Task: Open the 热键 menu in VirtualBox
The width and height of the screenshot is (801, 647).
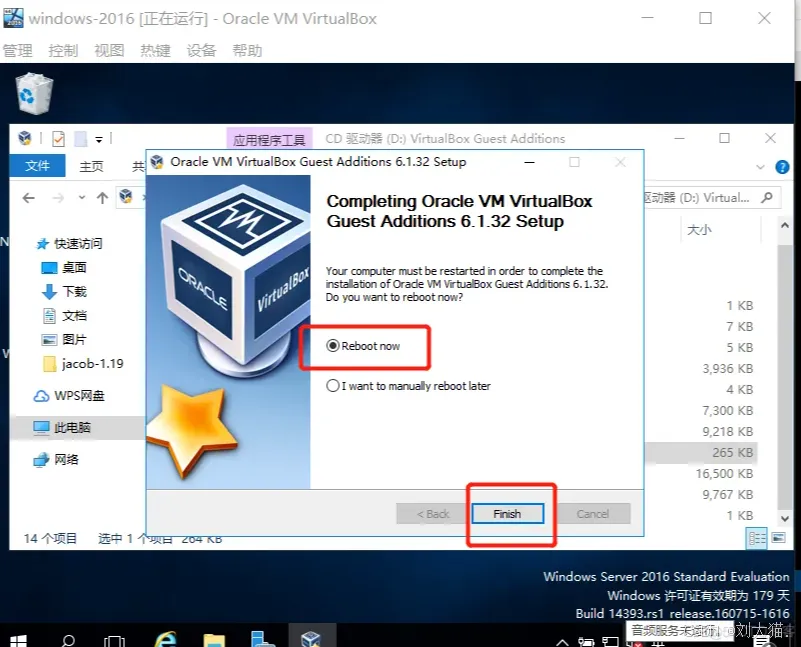Action: point(155,51)
